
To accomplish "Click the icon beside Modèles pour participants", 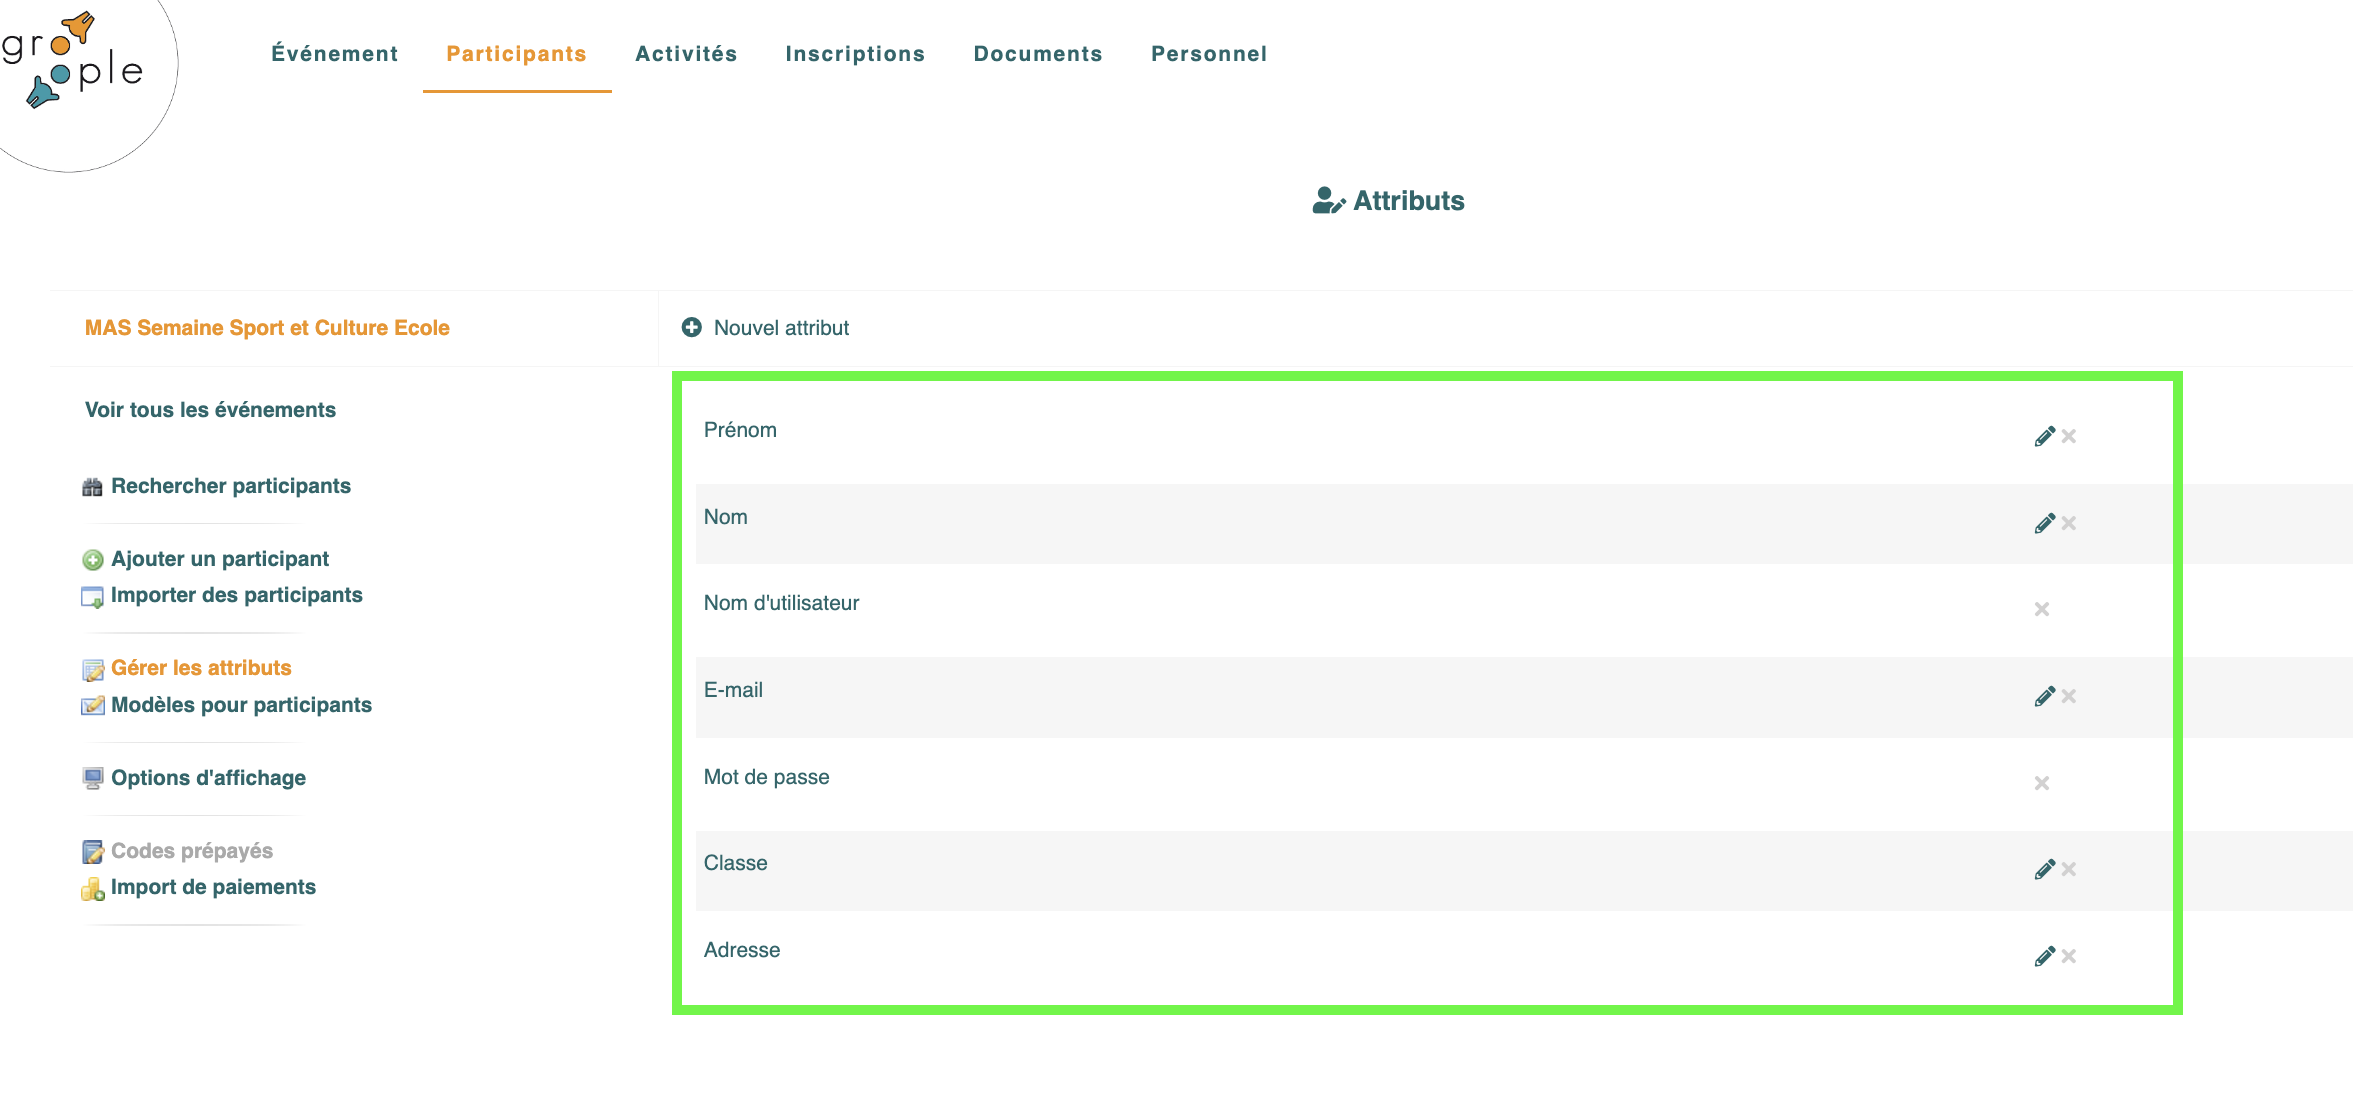I will 93,706.
